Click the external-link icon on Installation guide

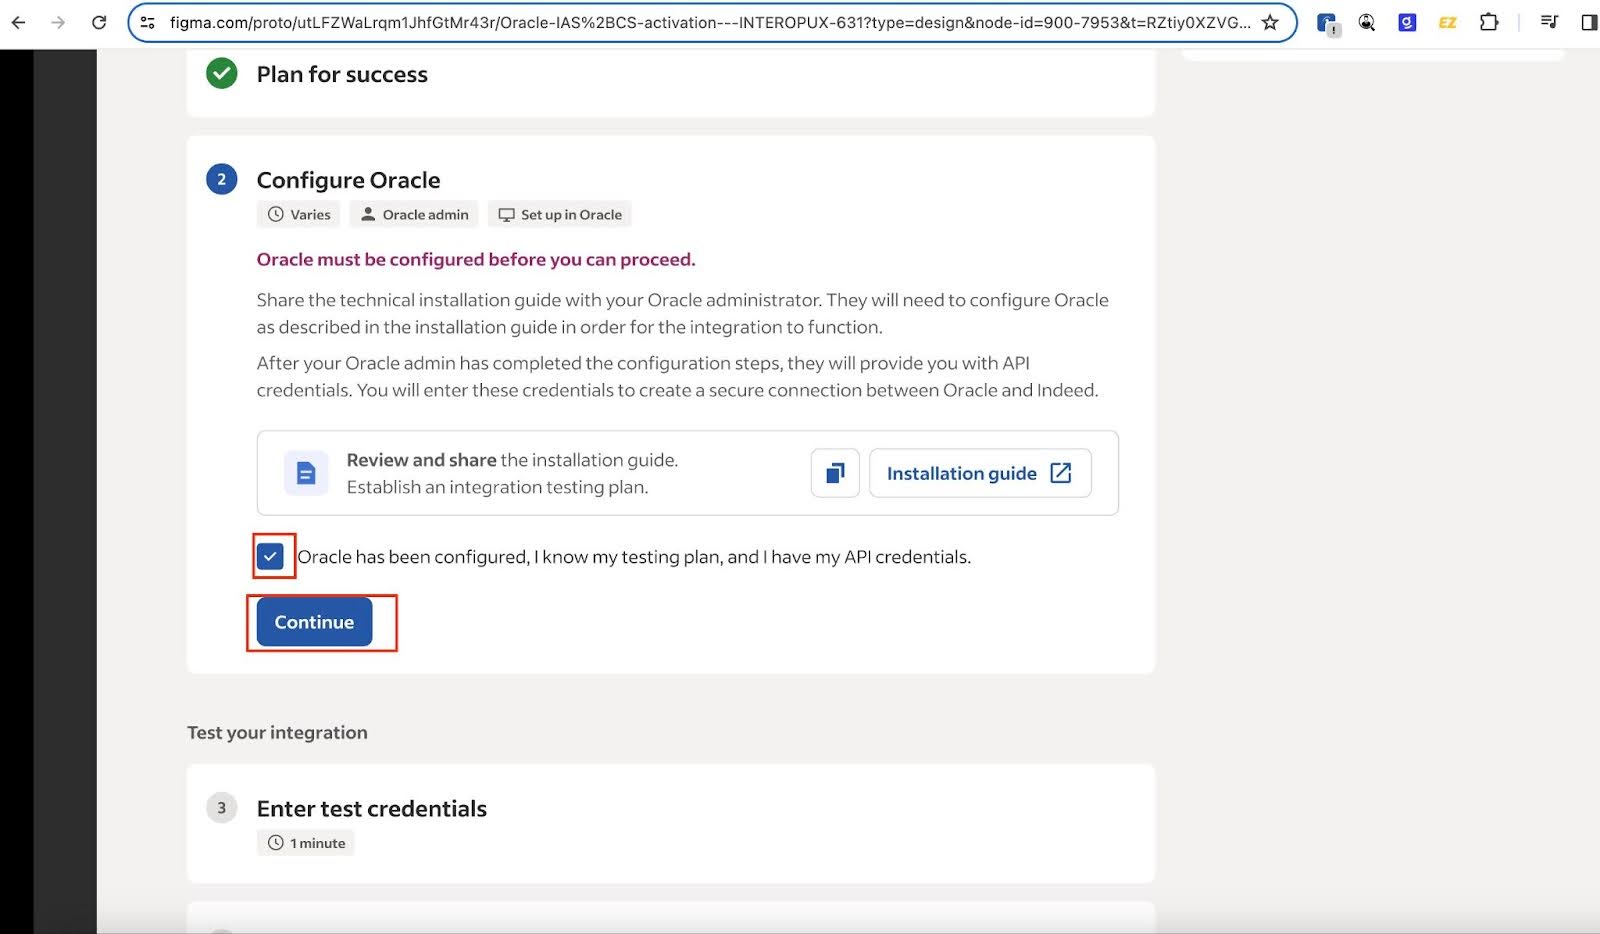click(1061, 473)
